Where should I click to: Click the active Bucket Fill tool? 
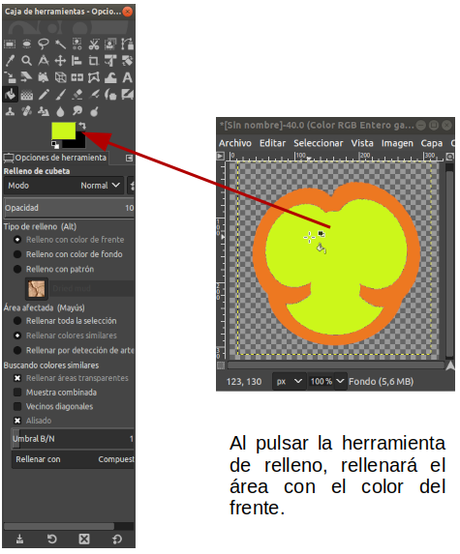click(10, 94)
